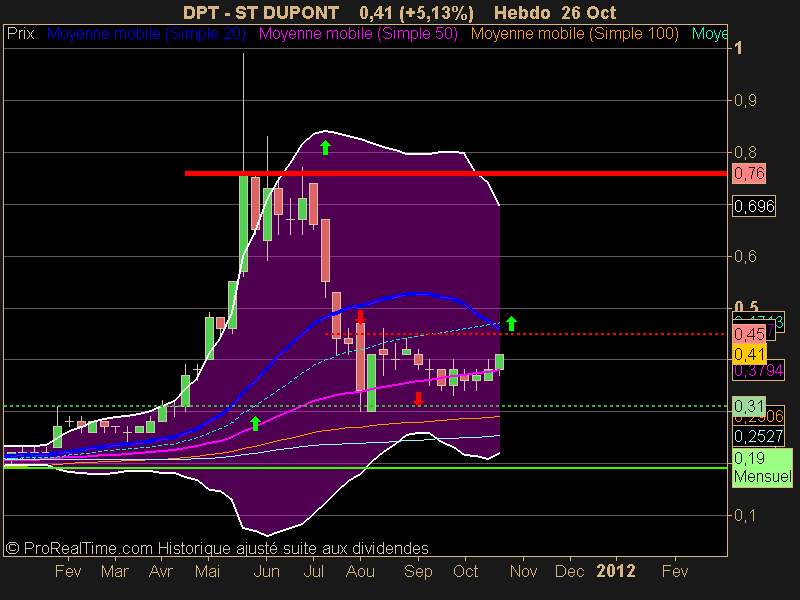The width and height of the screenshot is (800, 600).
Task: Click the green 0,31 support price tag
Action: click(749, 406)
